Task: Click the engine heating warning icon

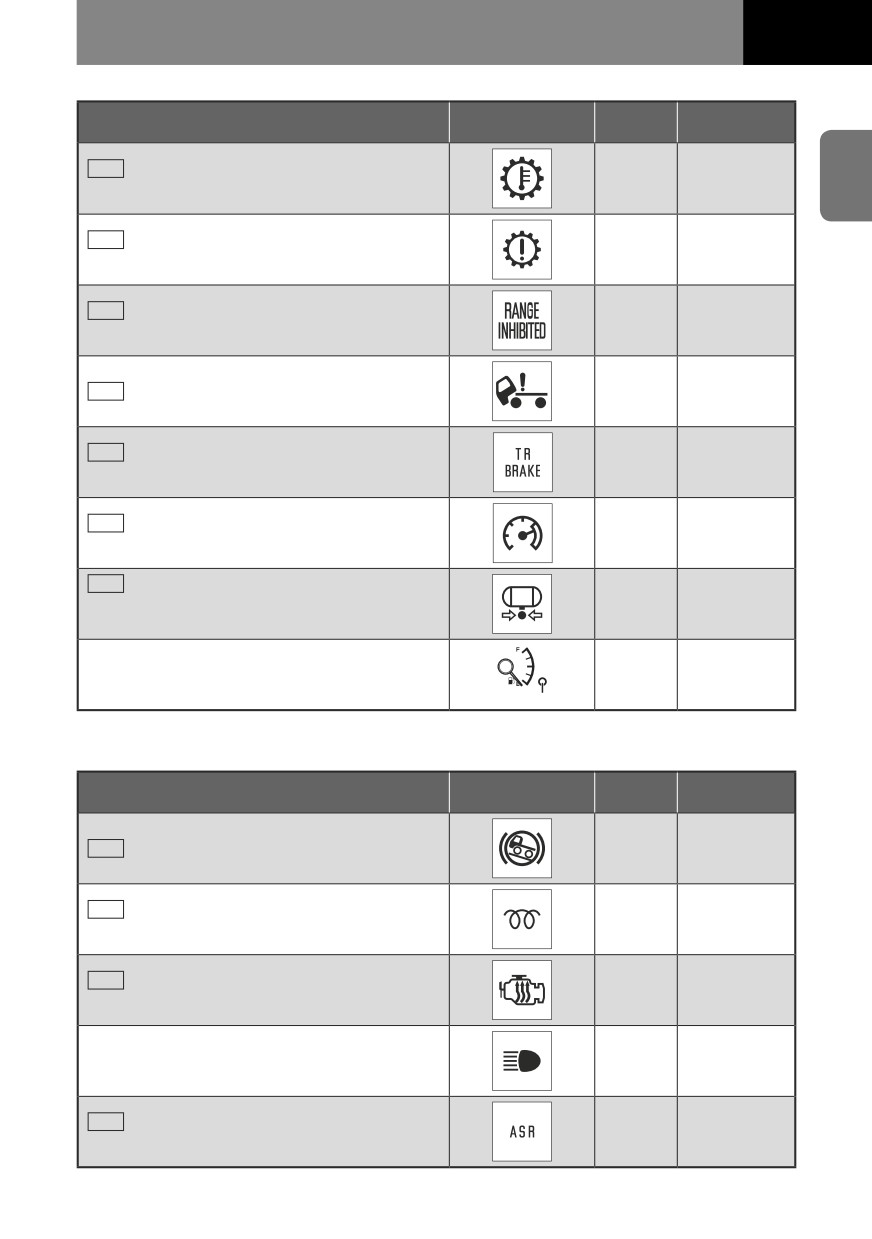Action: pyautogui.click(x=522, y=990)
